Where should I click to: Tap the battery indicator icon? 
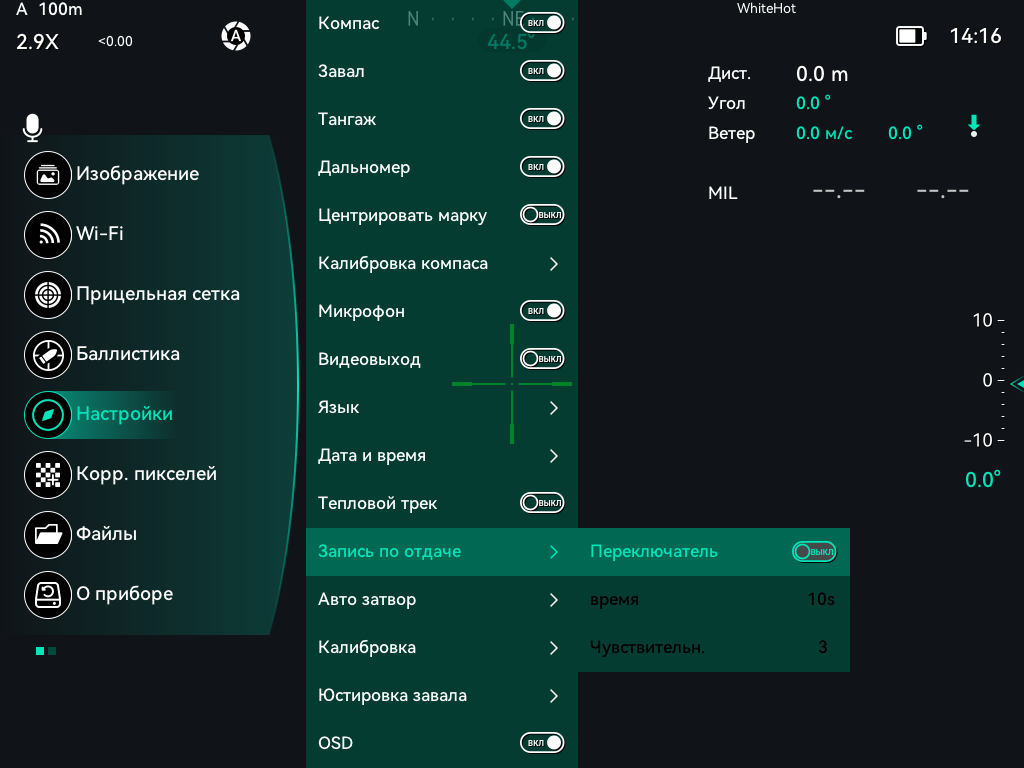(911, 36)
